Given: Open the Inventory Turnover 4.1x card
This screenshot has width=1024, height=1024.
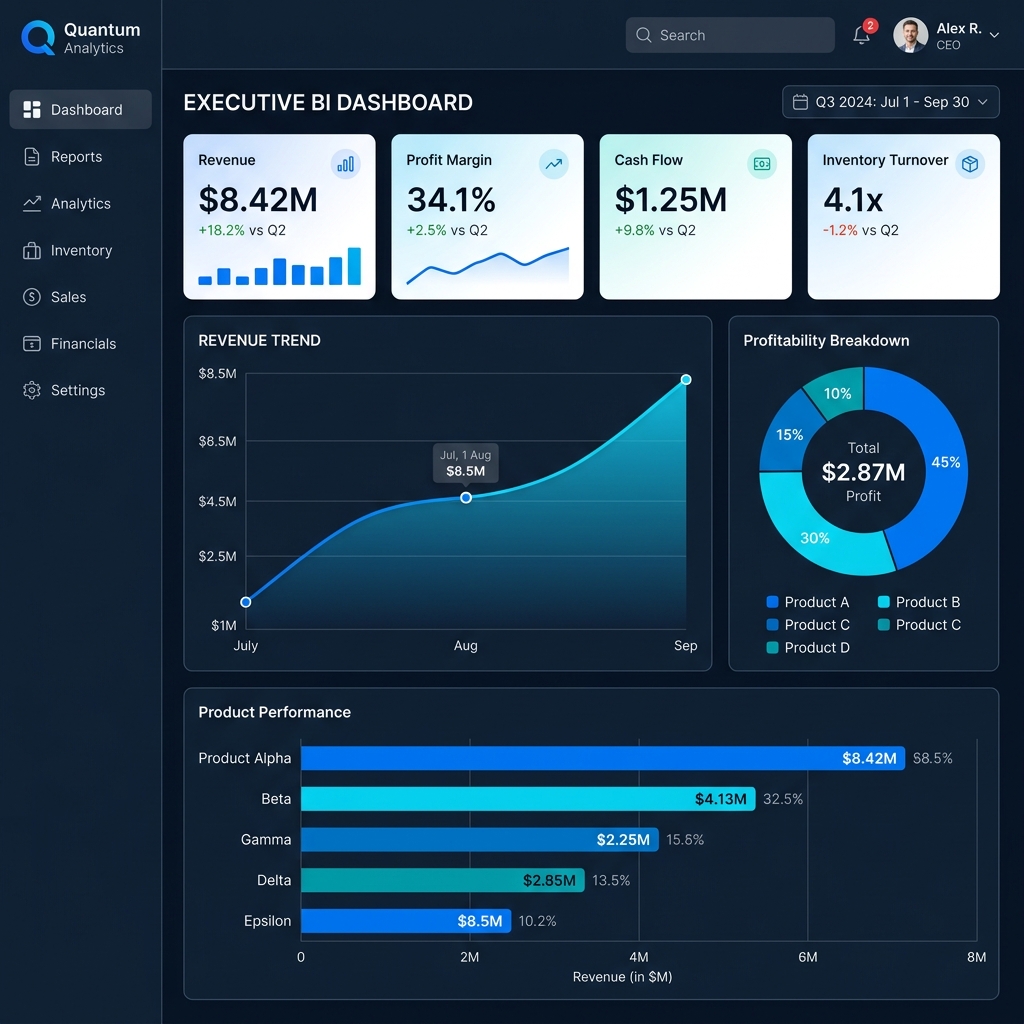Looking at the screenshot, I should tap(904, 217).
